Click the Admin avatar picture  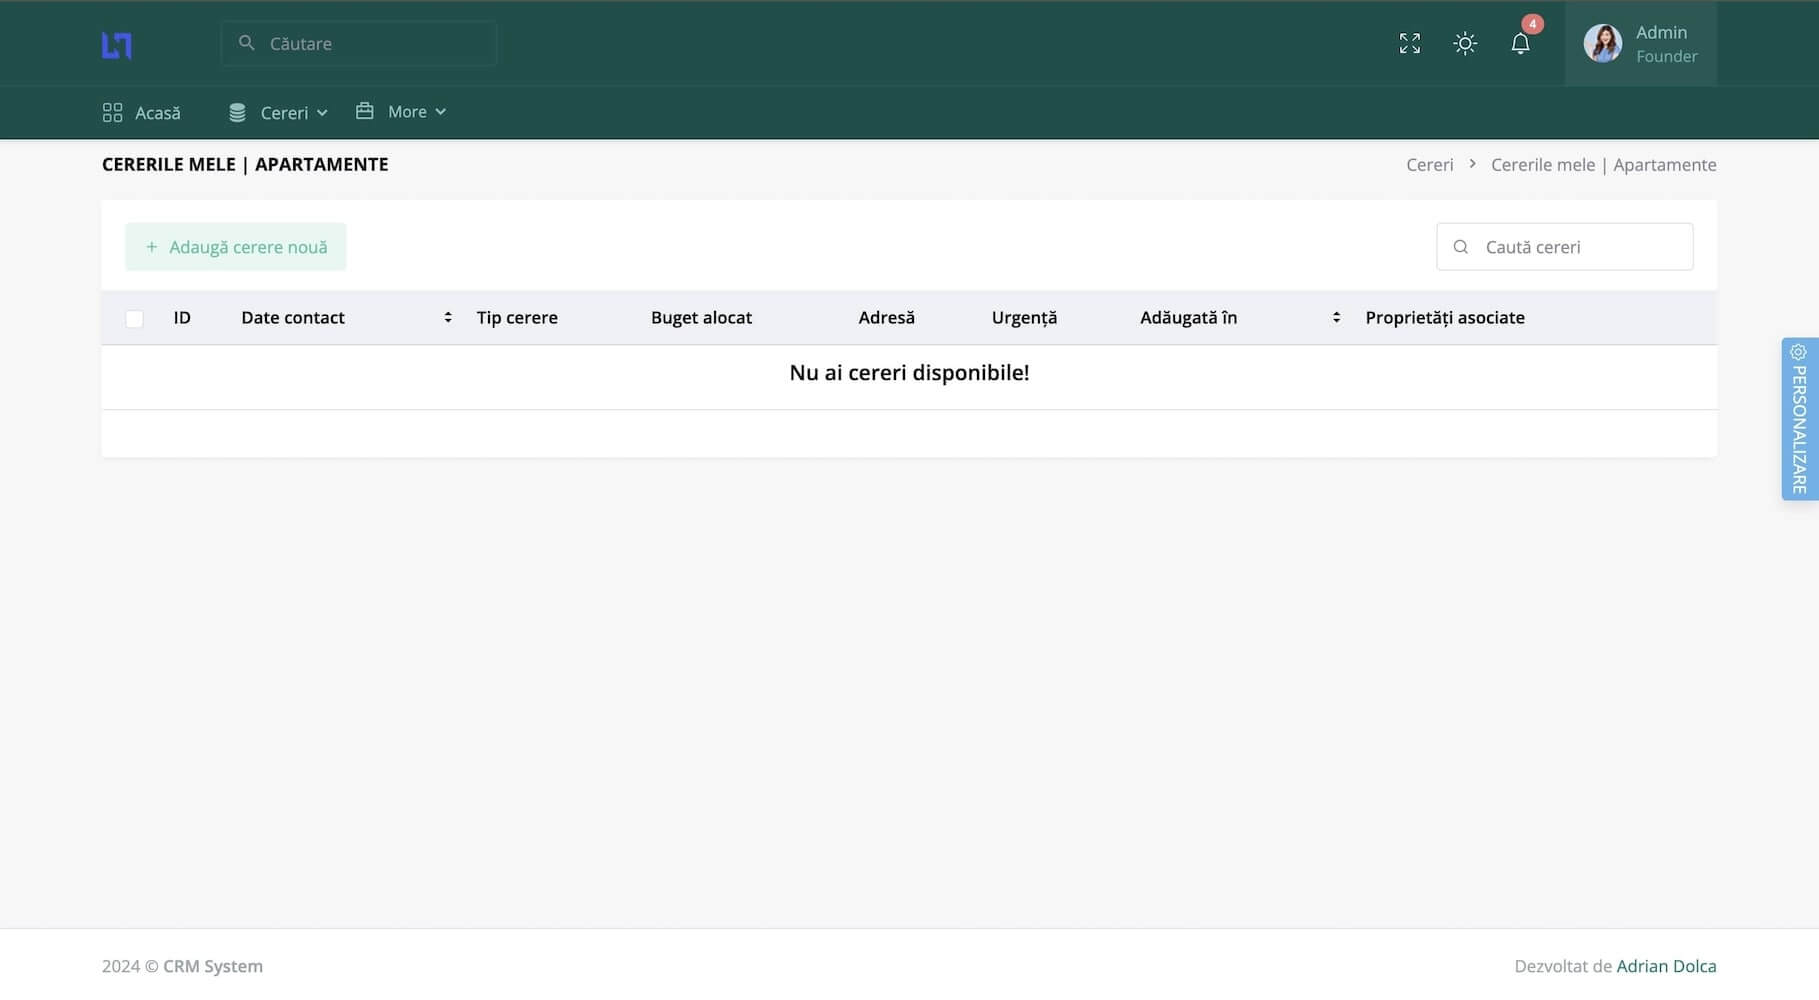(x=1602, y=44)
